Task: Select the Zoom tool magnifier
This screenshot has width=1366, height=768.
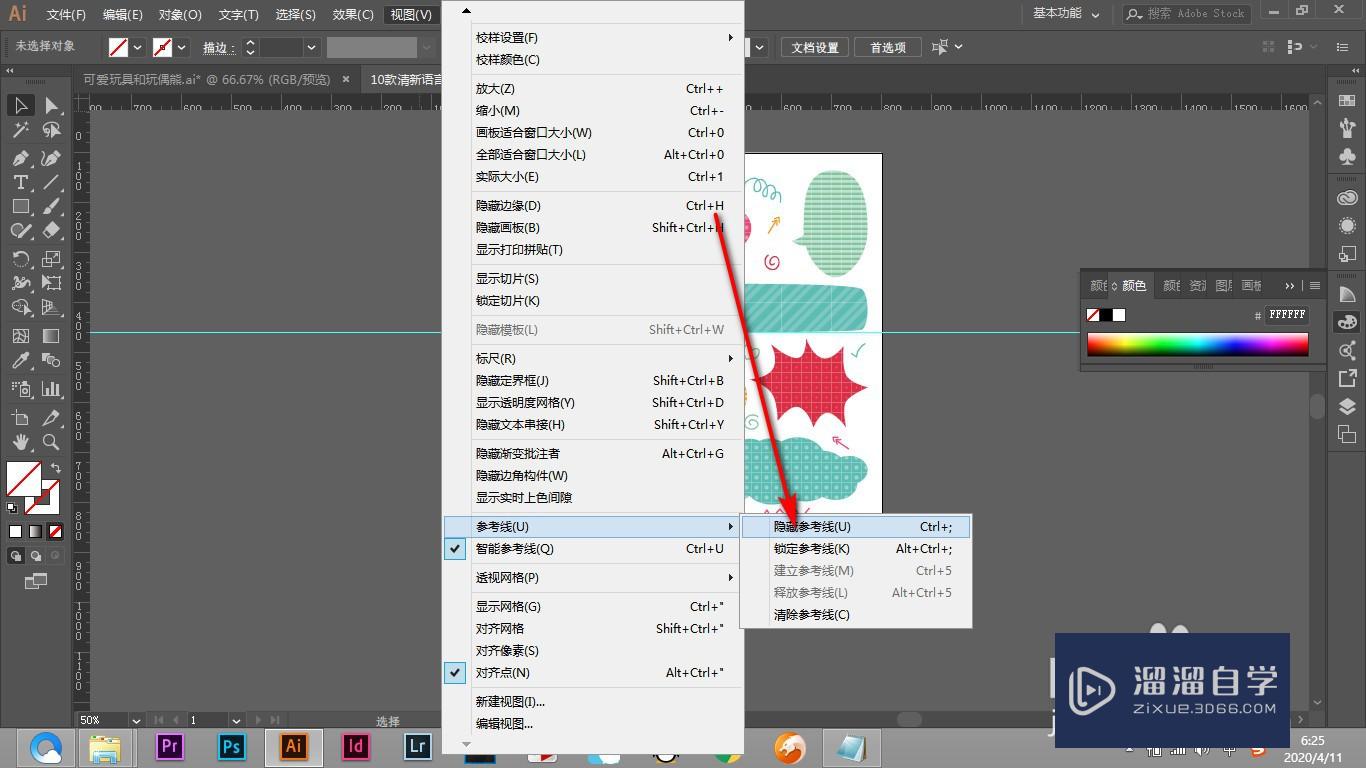Action: coord(51,441)
